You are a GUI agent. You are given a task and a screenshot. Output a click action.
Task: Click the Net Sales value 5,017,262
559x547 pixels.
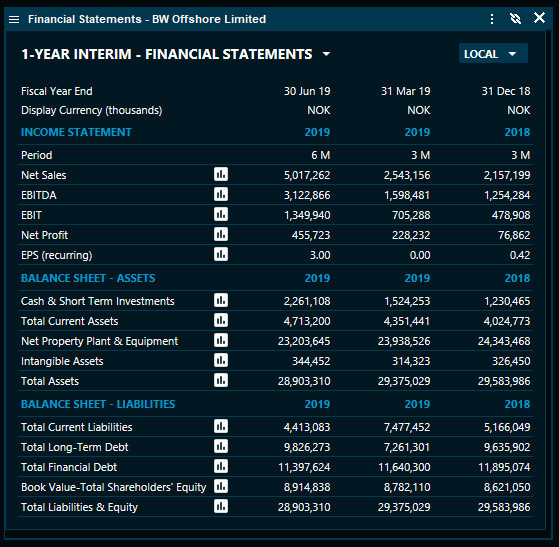(307, 175)
